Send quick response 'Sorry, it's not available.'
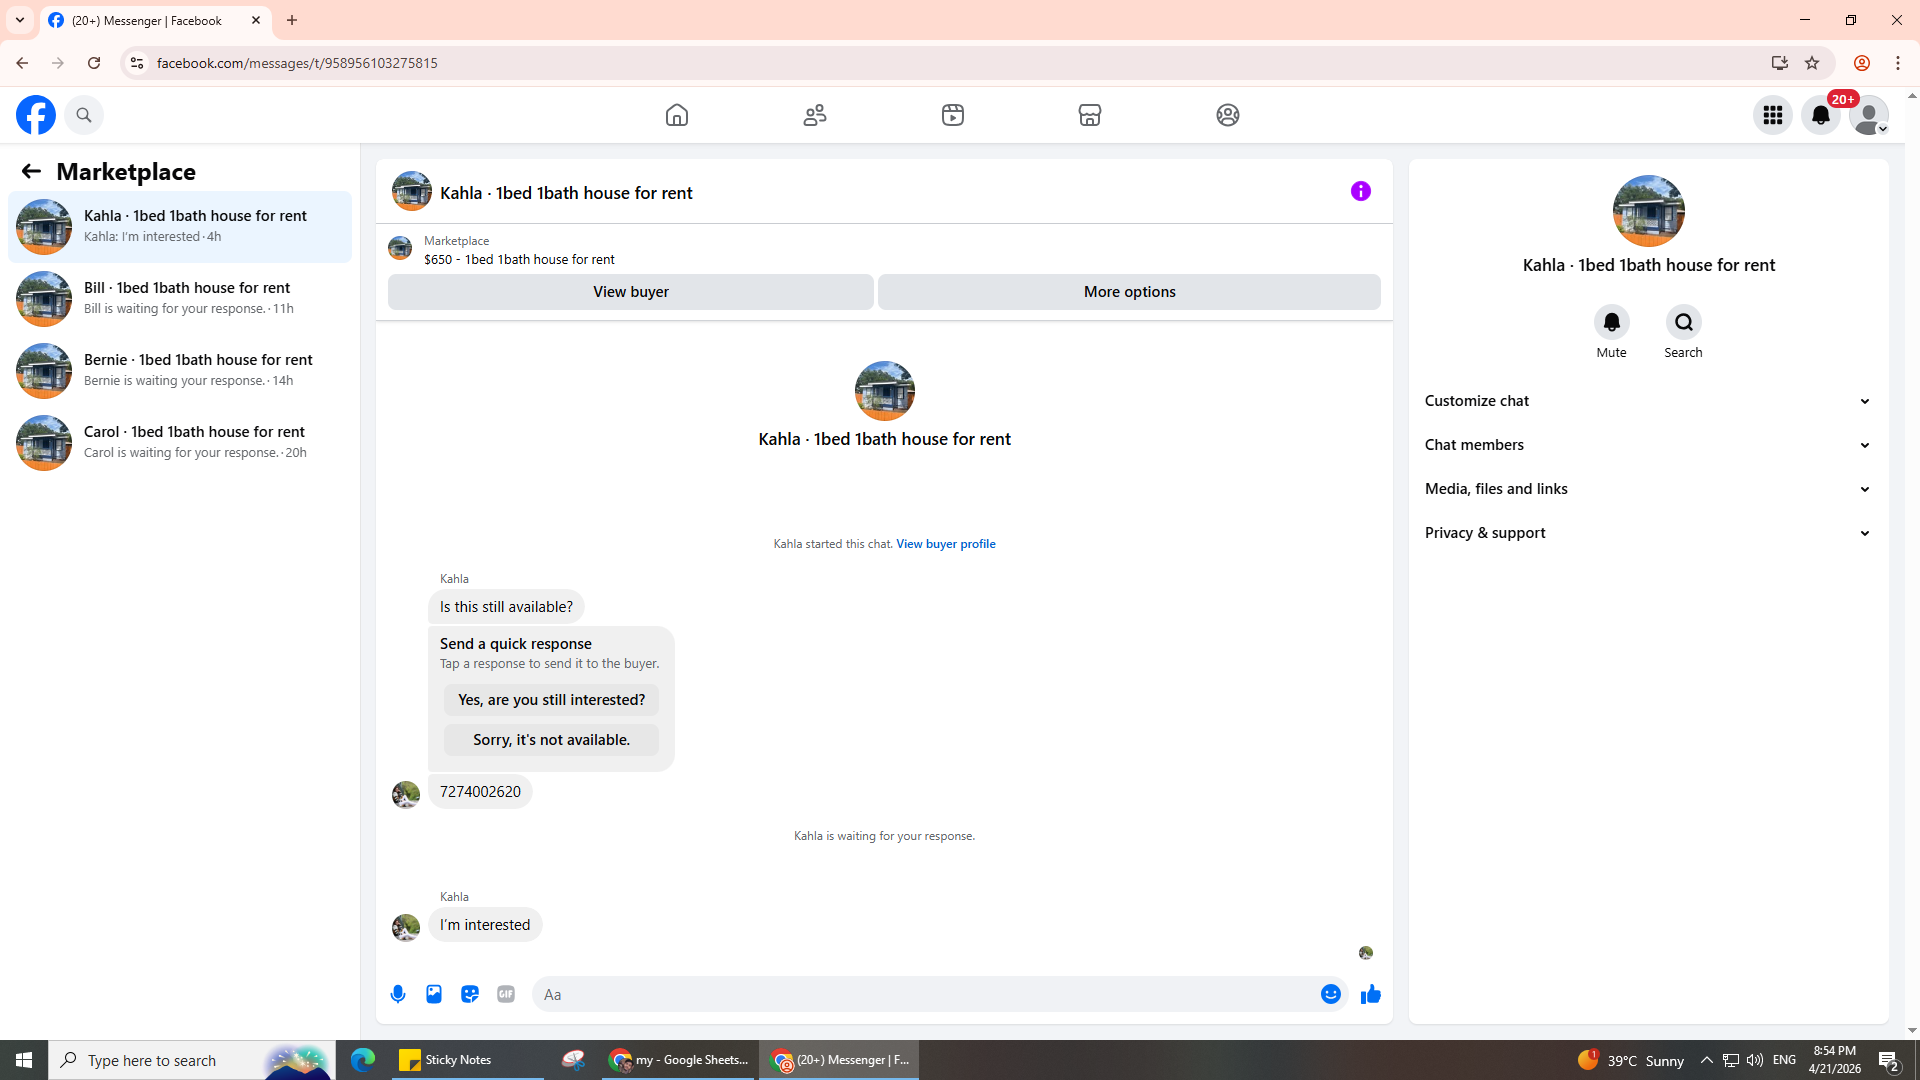Image resolution: width=1920 pixels, height=1080 pixels. pos(552,740)
